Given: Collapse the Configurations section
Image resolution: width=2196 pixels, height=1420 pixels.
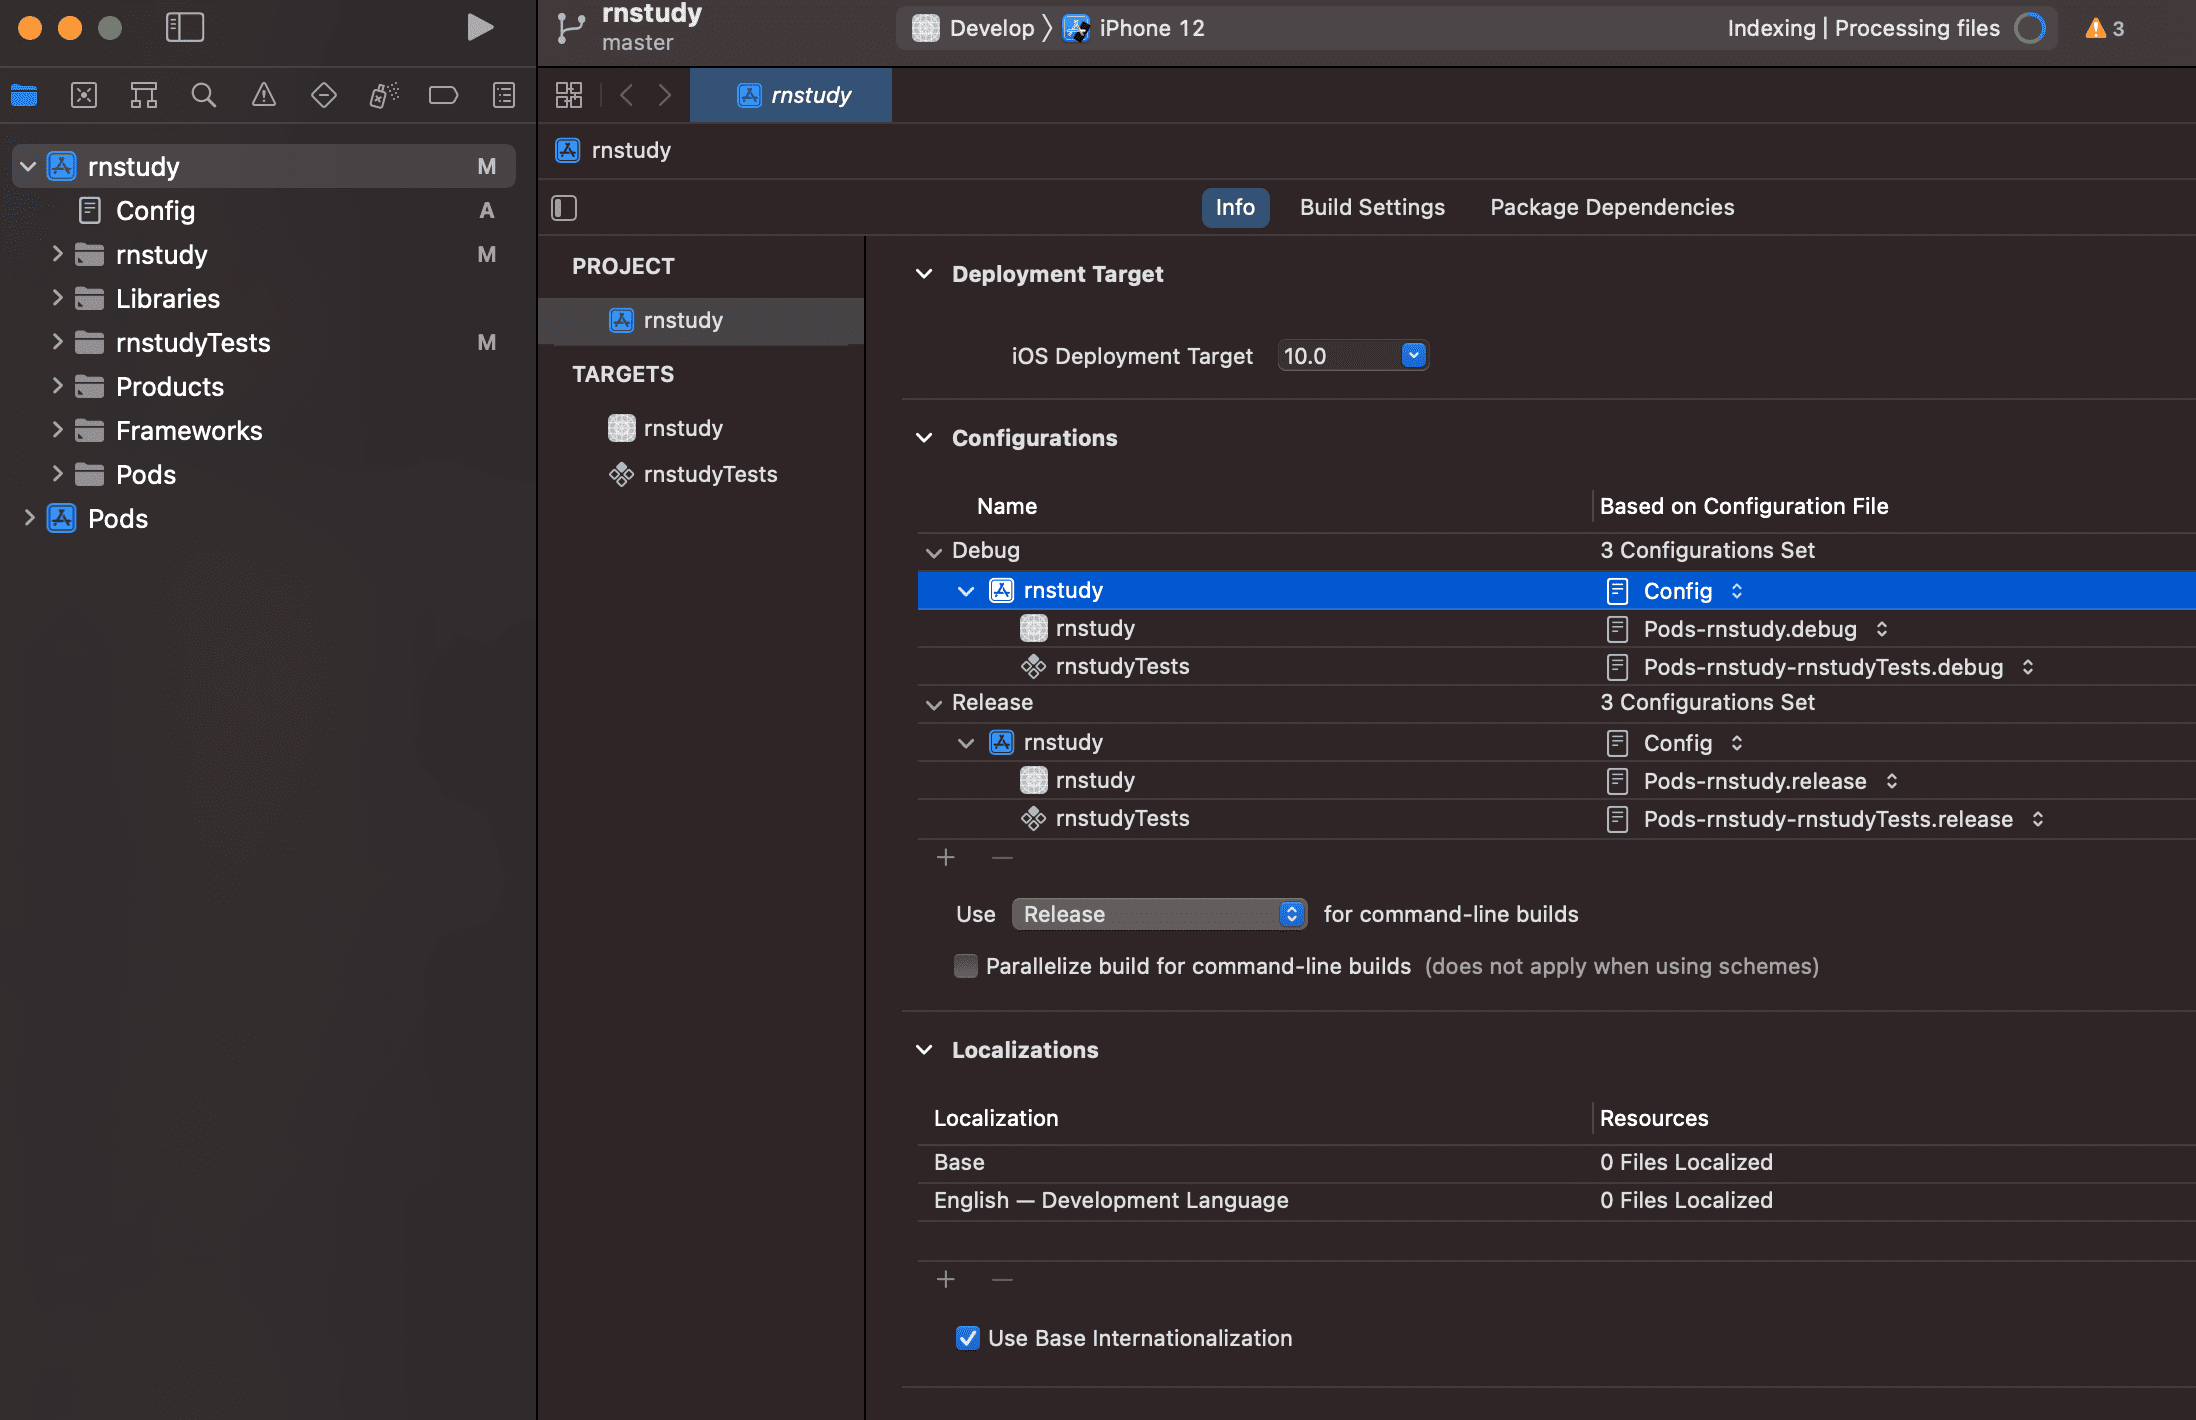Looking at the screenshot, I should point(925,438).
